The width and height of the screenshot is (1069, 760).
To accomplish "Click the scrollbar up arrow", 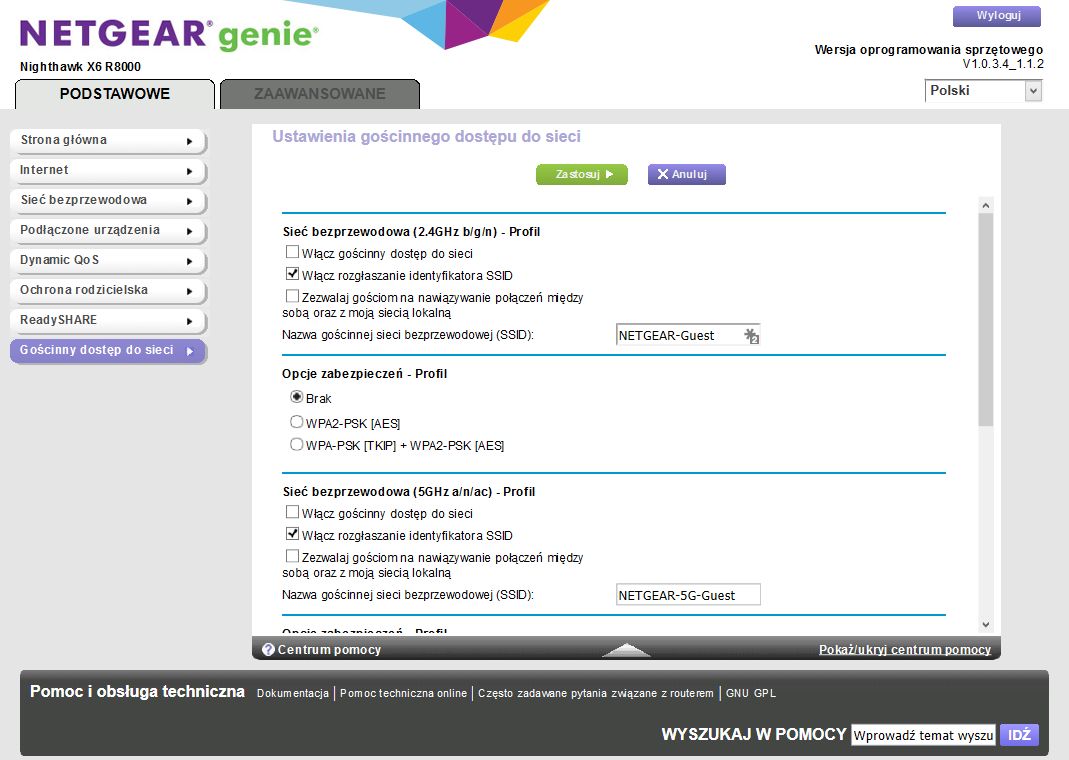I will point(985,205).
